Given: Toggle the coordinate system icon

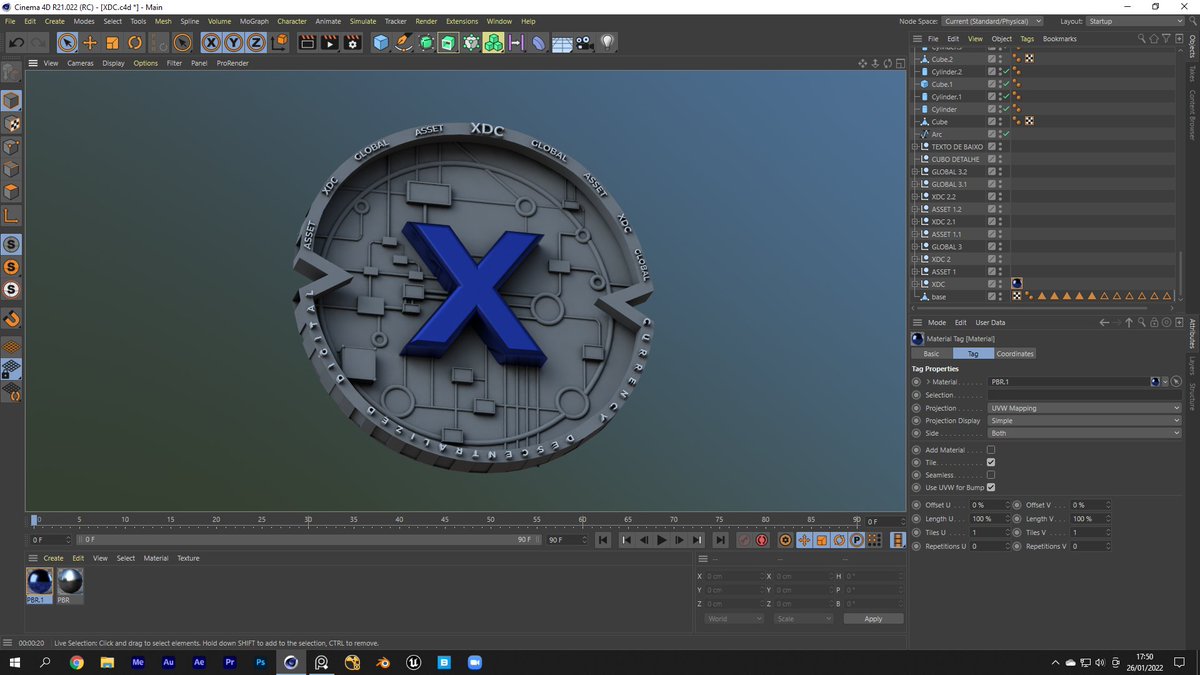Looking at the screenshot, I should pos(279,43).
